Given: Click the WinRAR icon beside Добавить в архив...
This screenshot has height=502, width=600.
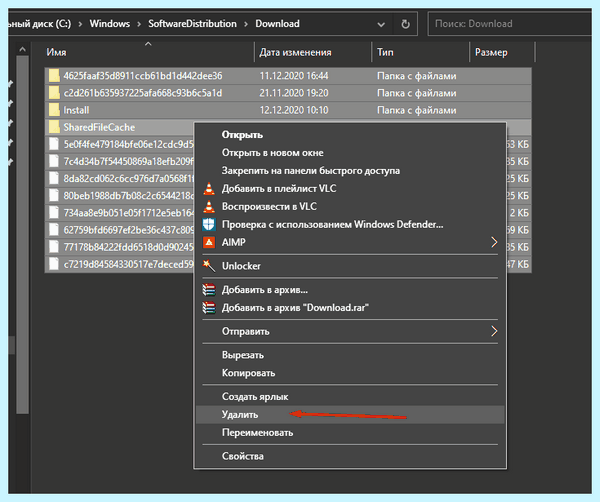Looking at the screenshot, I should (x=209, y=290).
